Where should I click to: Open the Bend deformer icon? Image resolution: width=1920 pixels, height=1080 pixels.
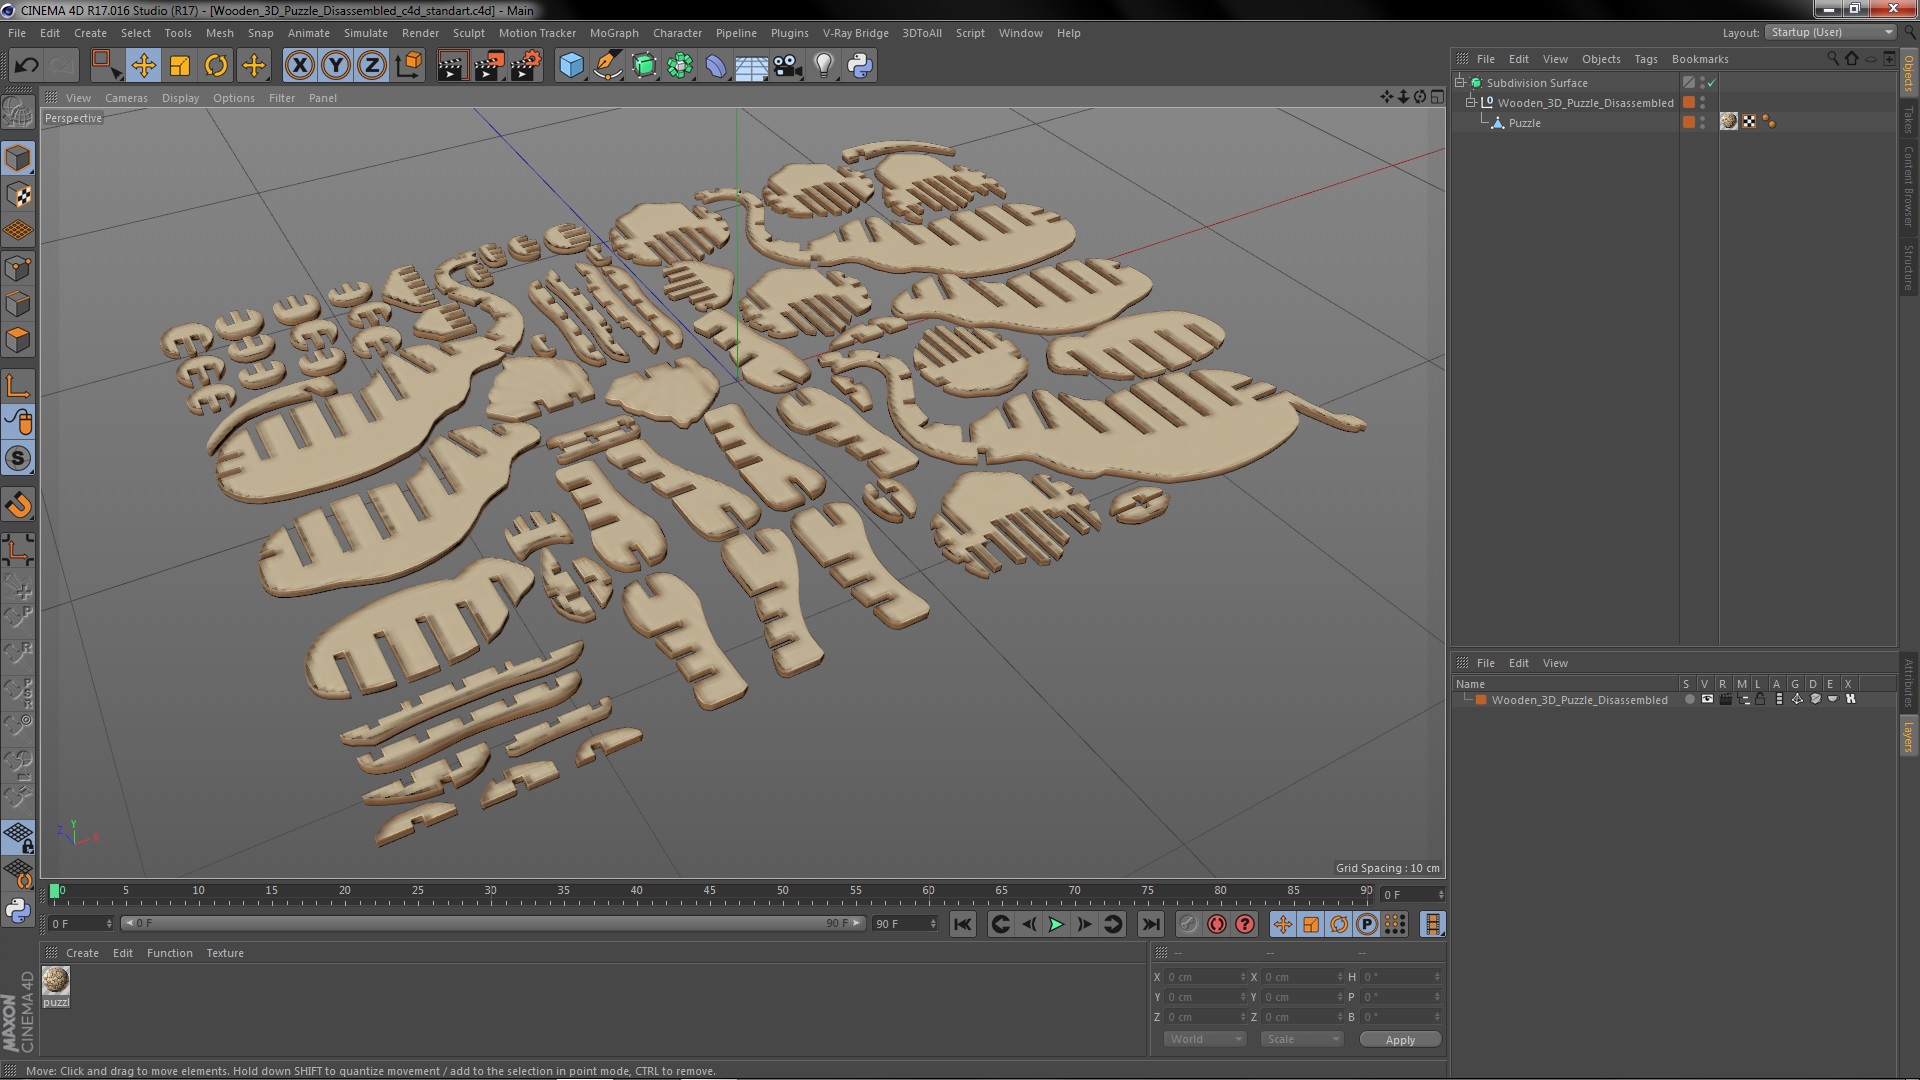point(716,66)
